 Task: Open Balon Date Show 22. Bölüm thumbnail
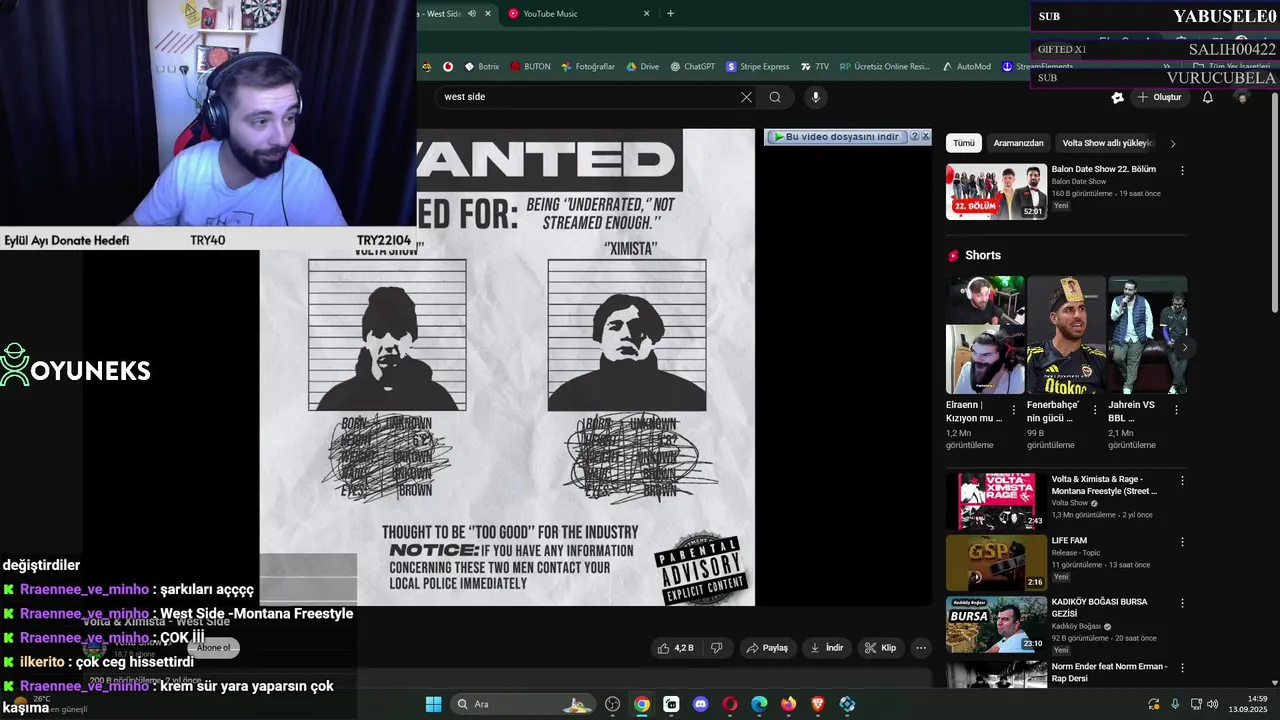tap(996, 192)
